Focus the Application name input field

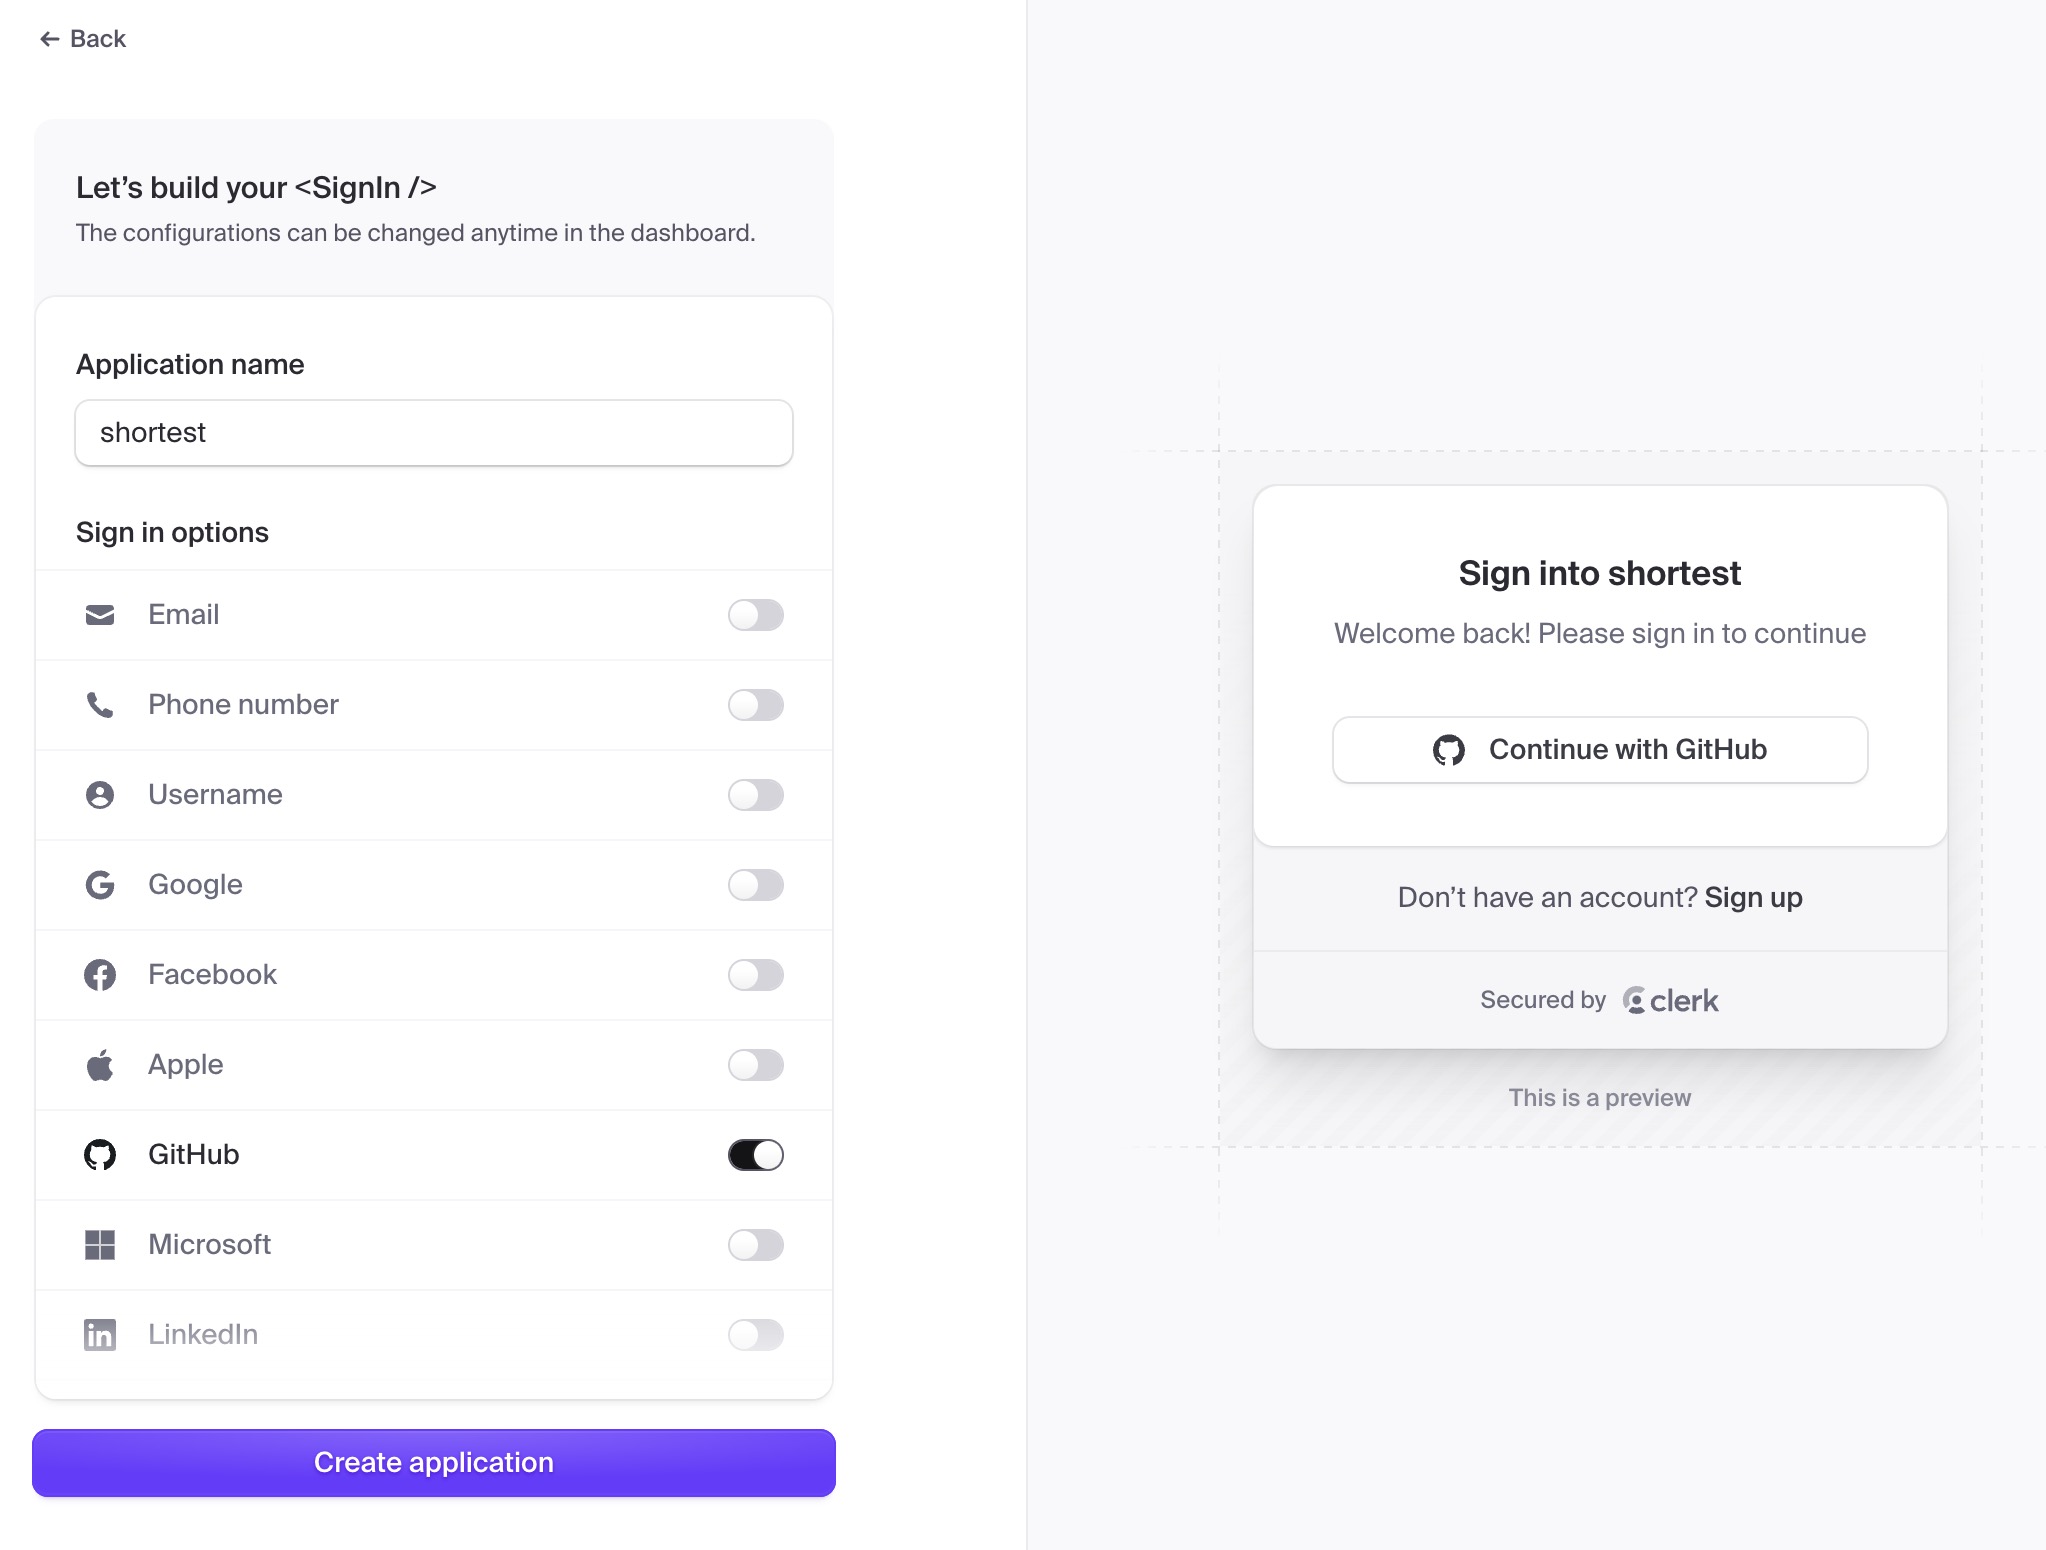[434, 433]
